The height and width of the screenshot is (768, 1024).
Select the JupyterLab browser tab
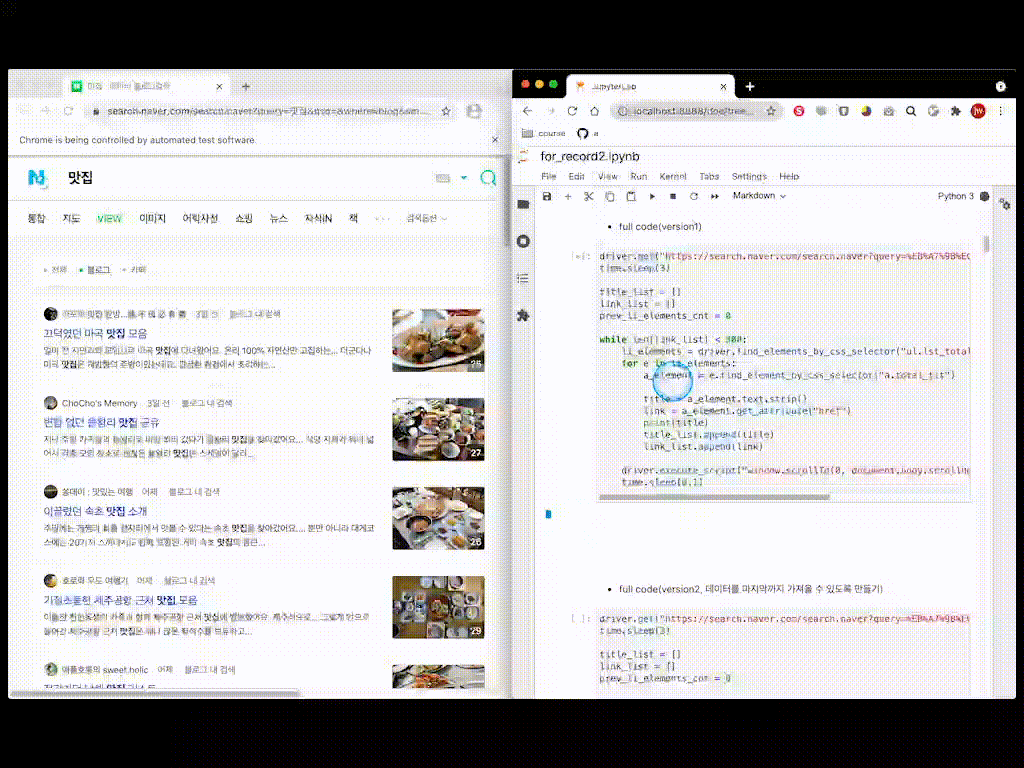[650, 86]
